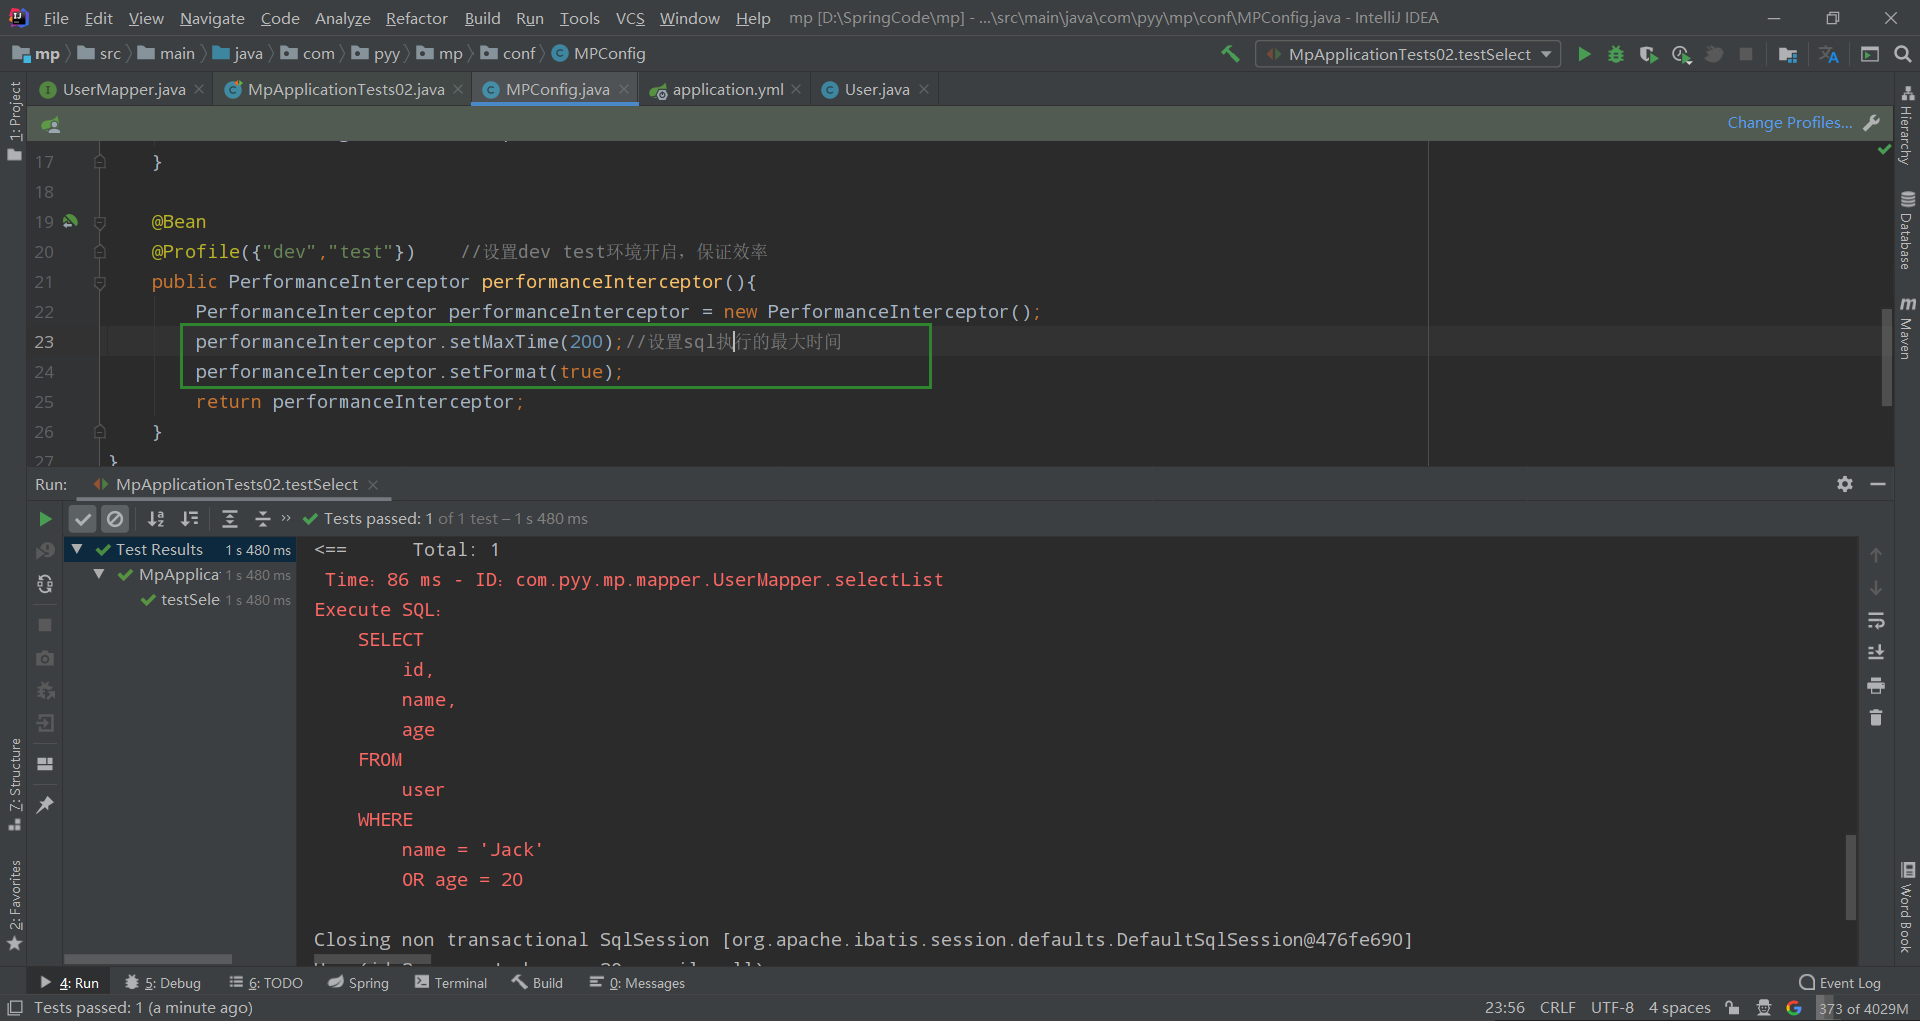
Task: Toggle Word Book tool window
Action: [x=1907, y=907]
